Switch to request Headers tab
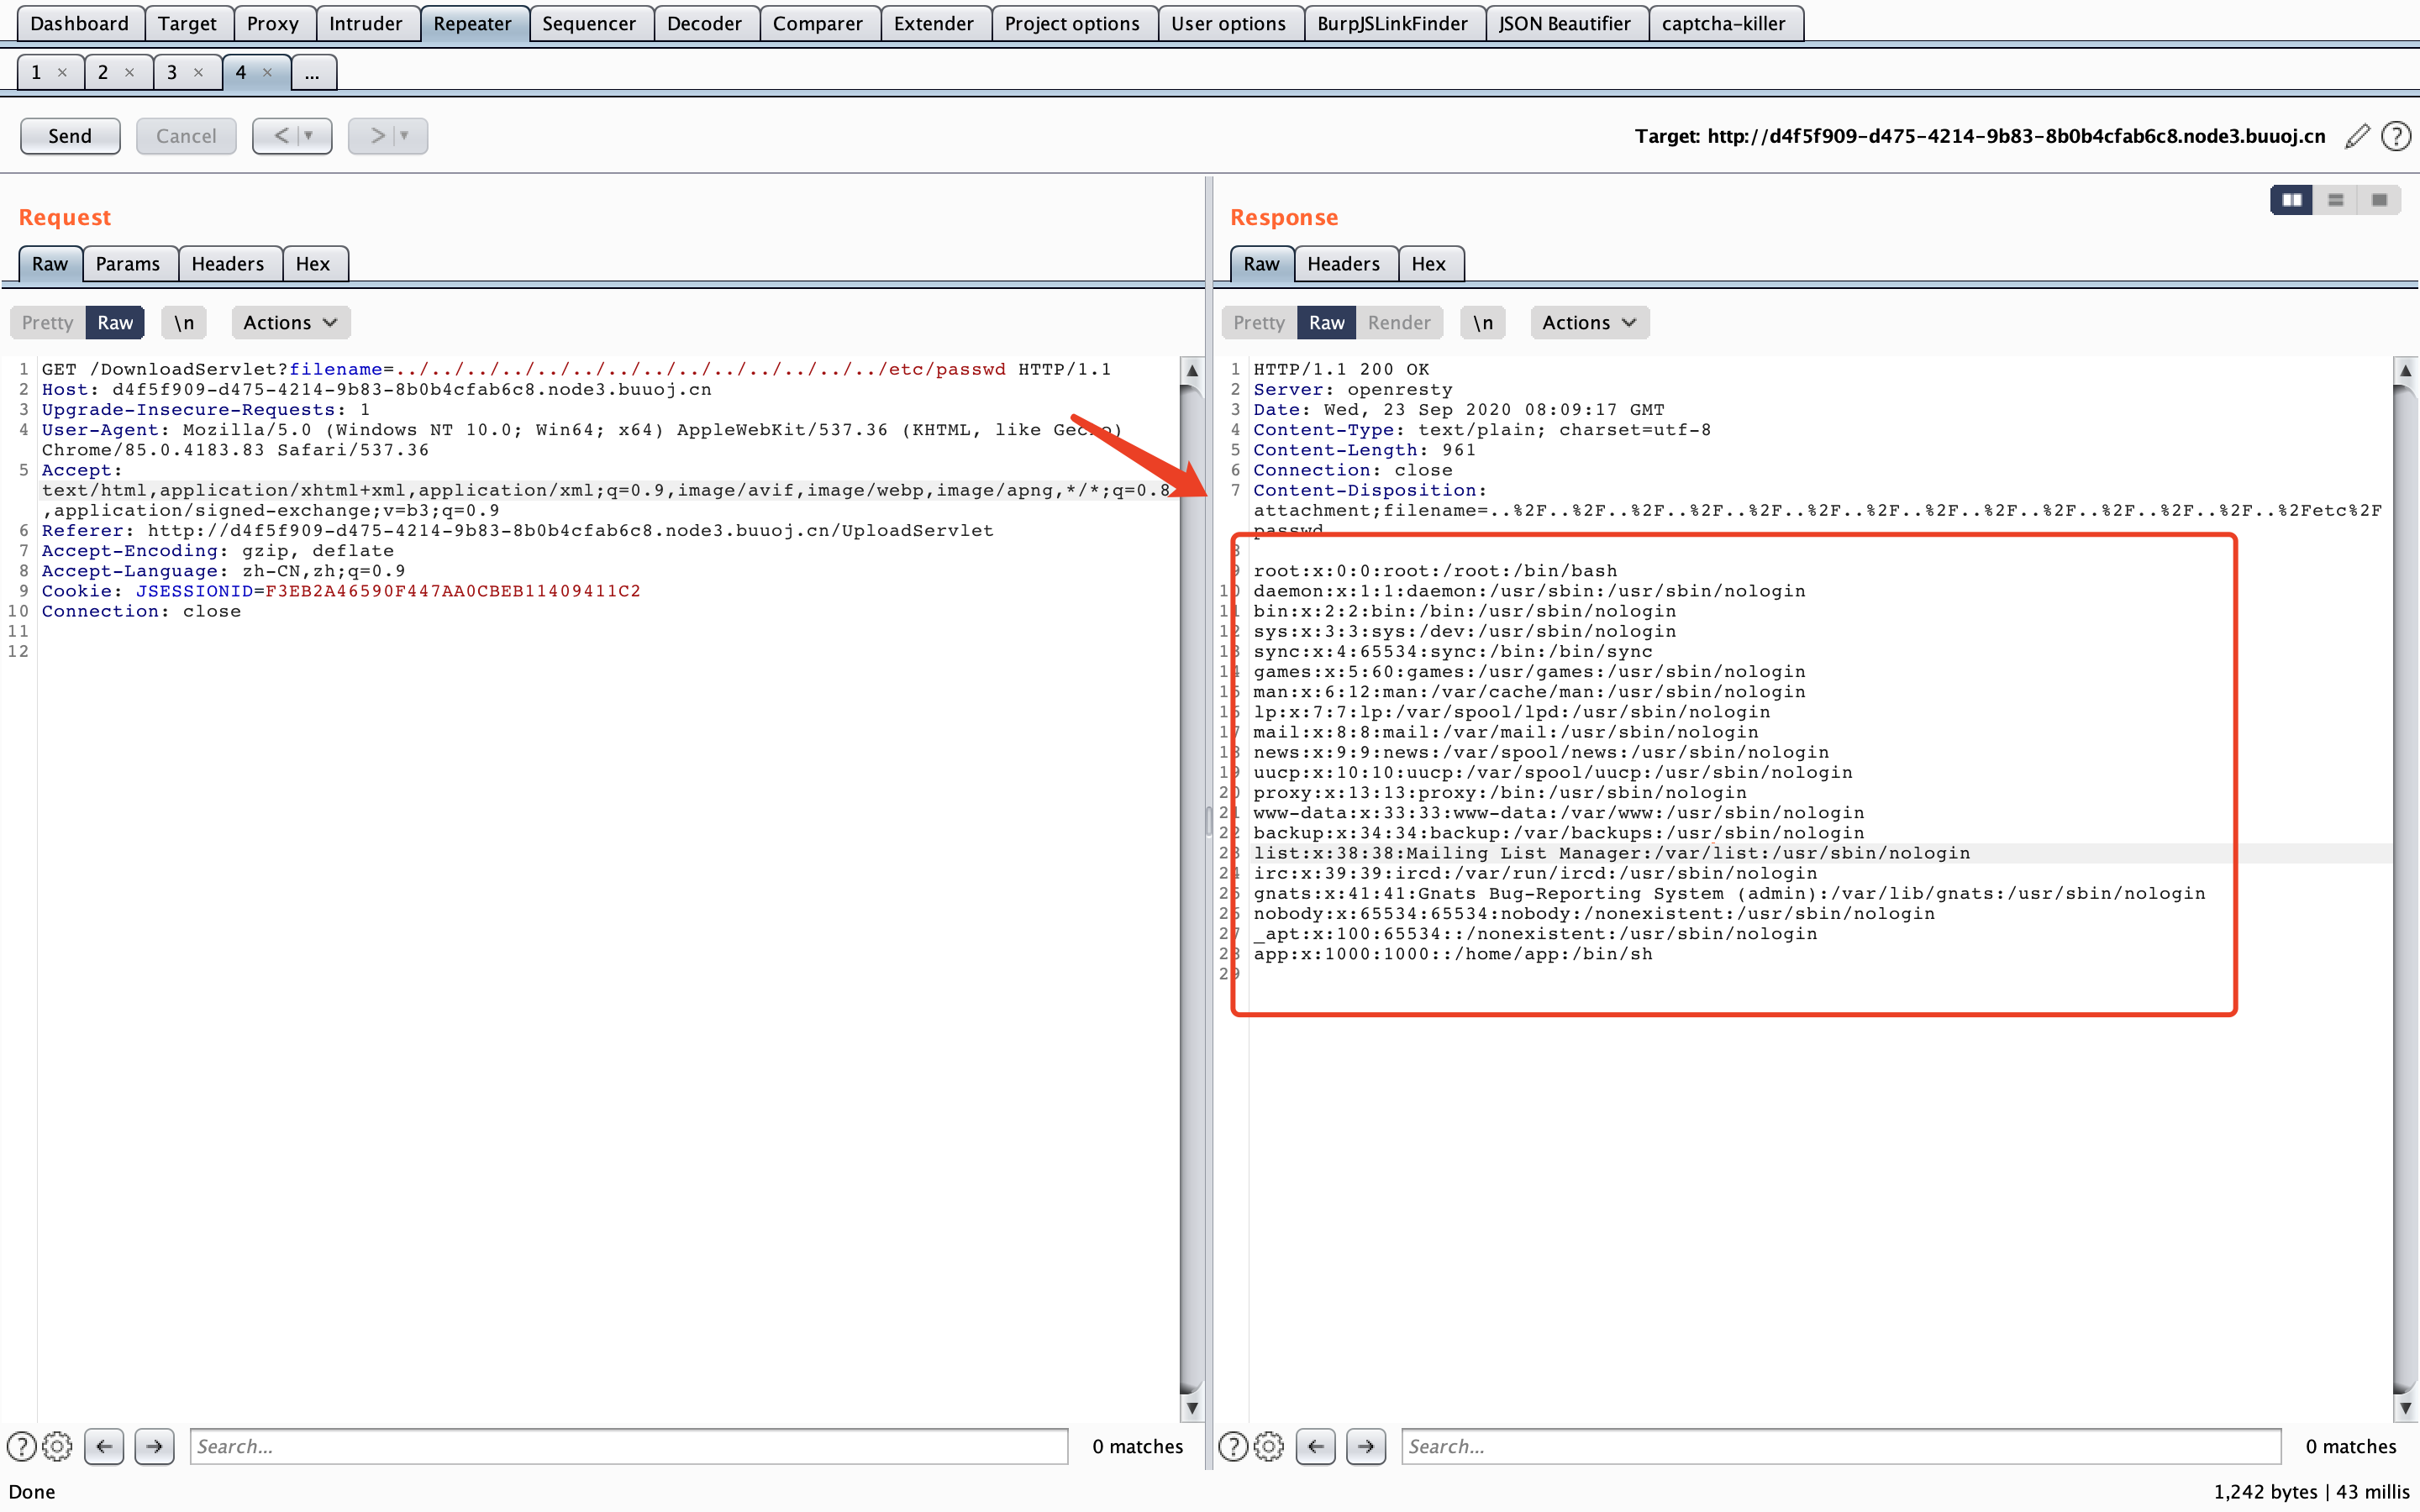2420x1512 pixels. point(227,264)
